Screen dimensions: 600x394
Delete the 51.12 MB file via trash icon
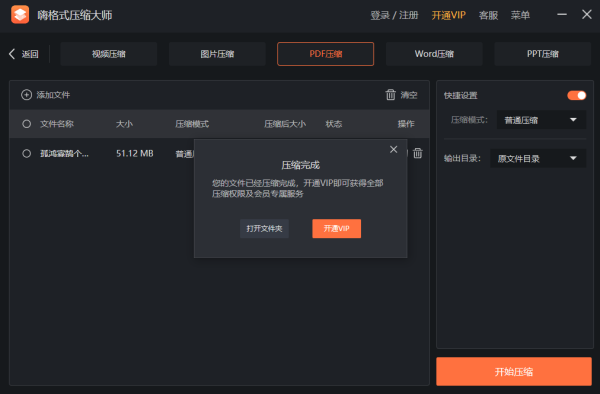pyautogui.click(x=418, y=153)
